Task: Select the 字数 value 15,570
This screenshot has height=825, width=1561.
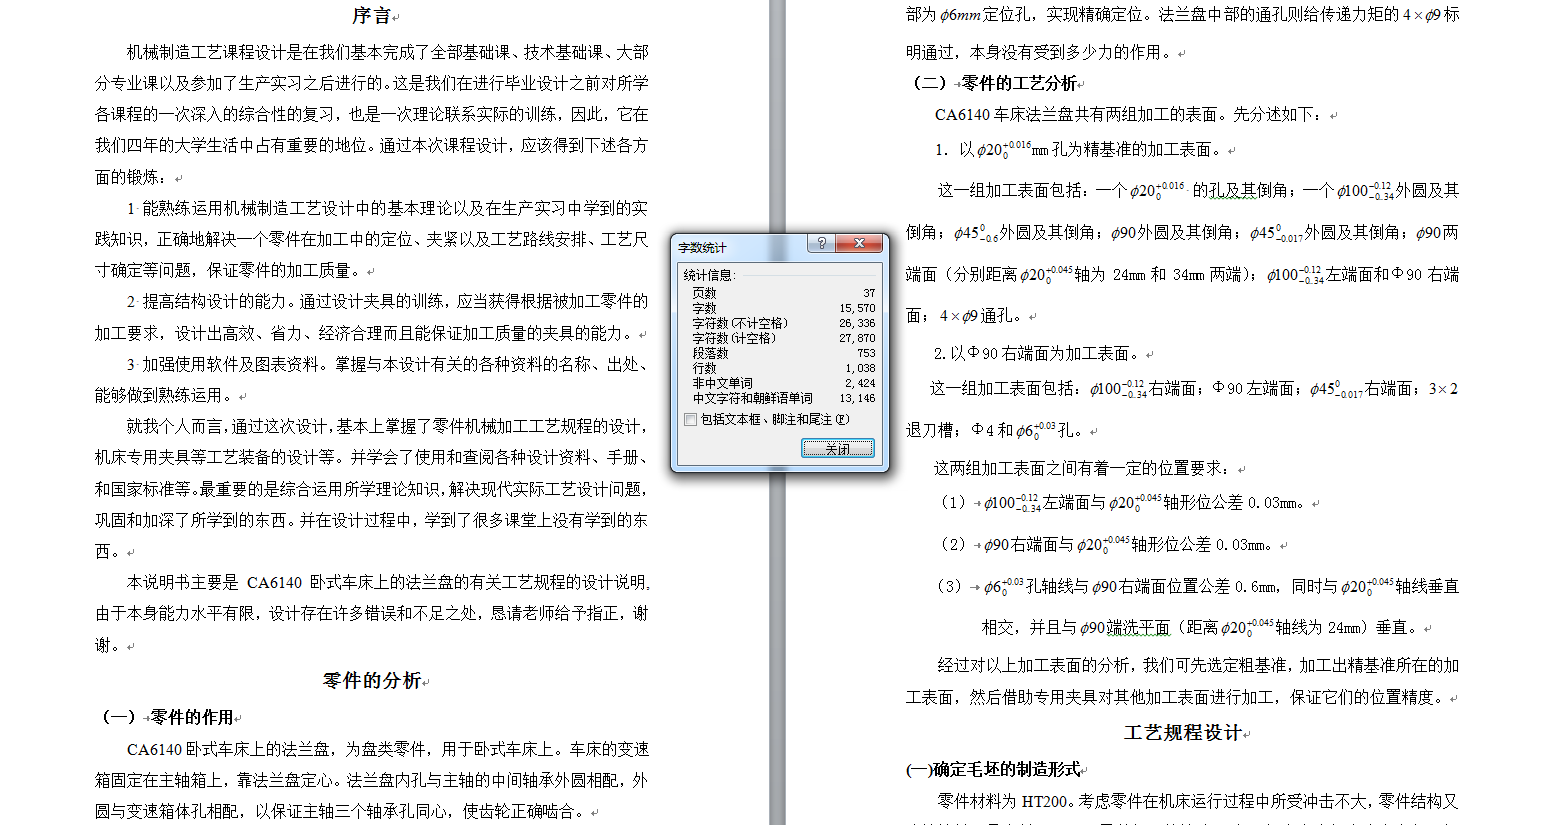Action: tap(857, 308)
